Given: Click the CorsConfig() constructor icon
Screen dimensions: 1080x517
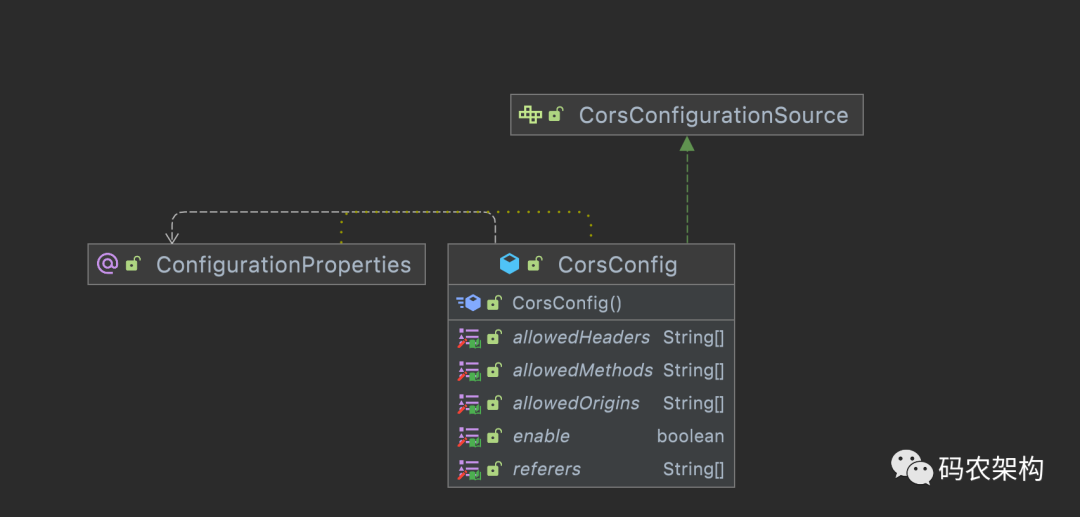Looking at the screenshot, I should (x=469, y=303).
